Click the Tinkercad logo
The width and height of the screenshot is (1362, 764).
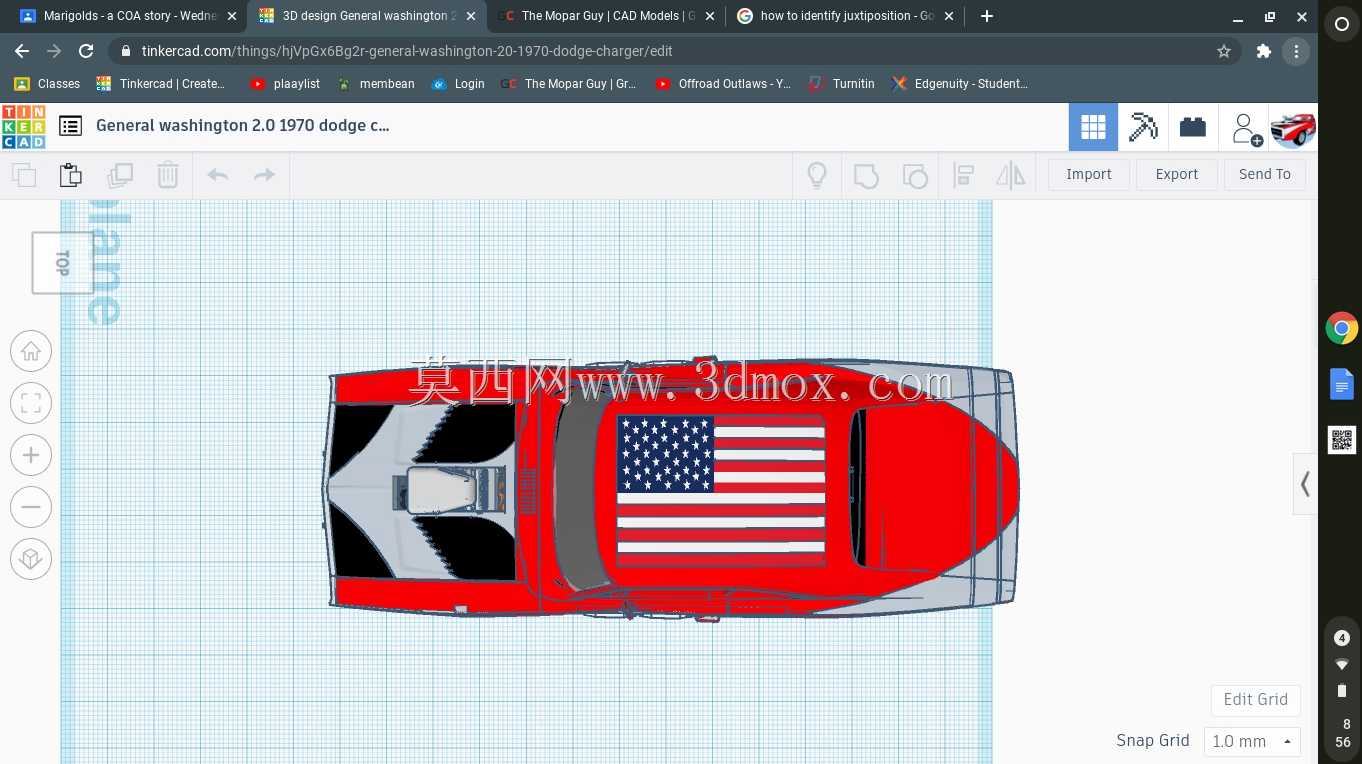click(23, 127)
